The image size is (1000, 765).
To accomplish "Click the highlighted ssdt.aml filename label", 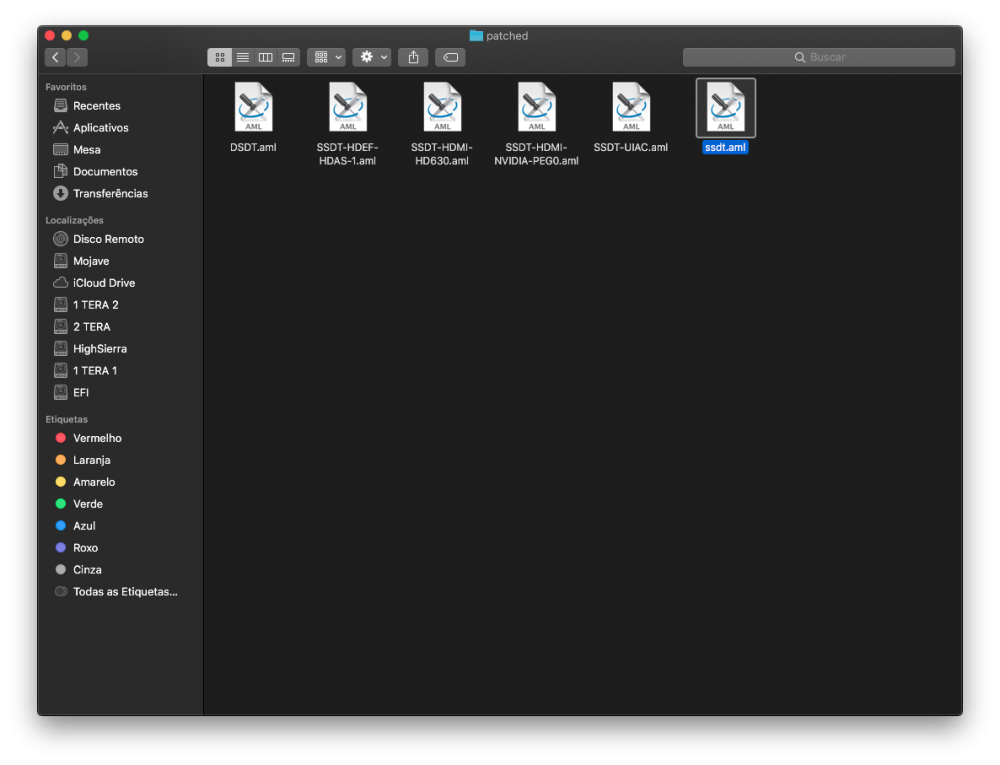I will coord(725,147).
